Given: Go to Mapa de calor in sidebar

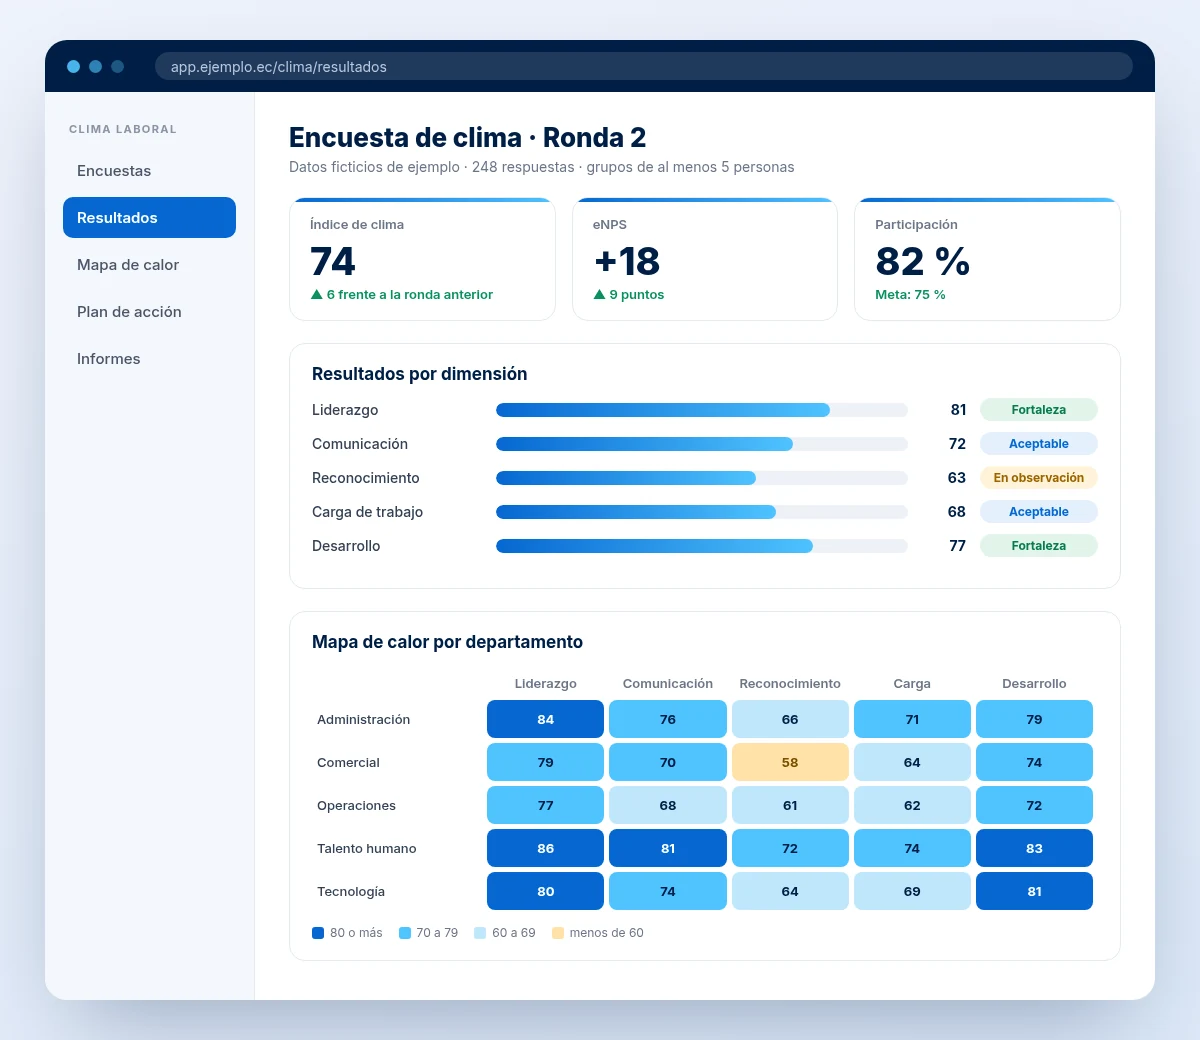Looking at the screenshot, I should point(149,265).
